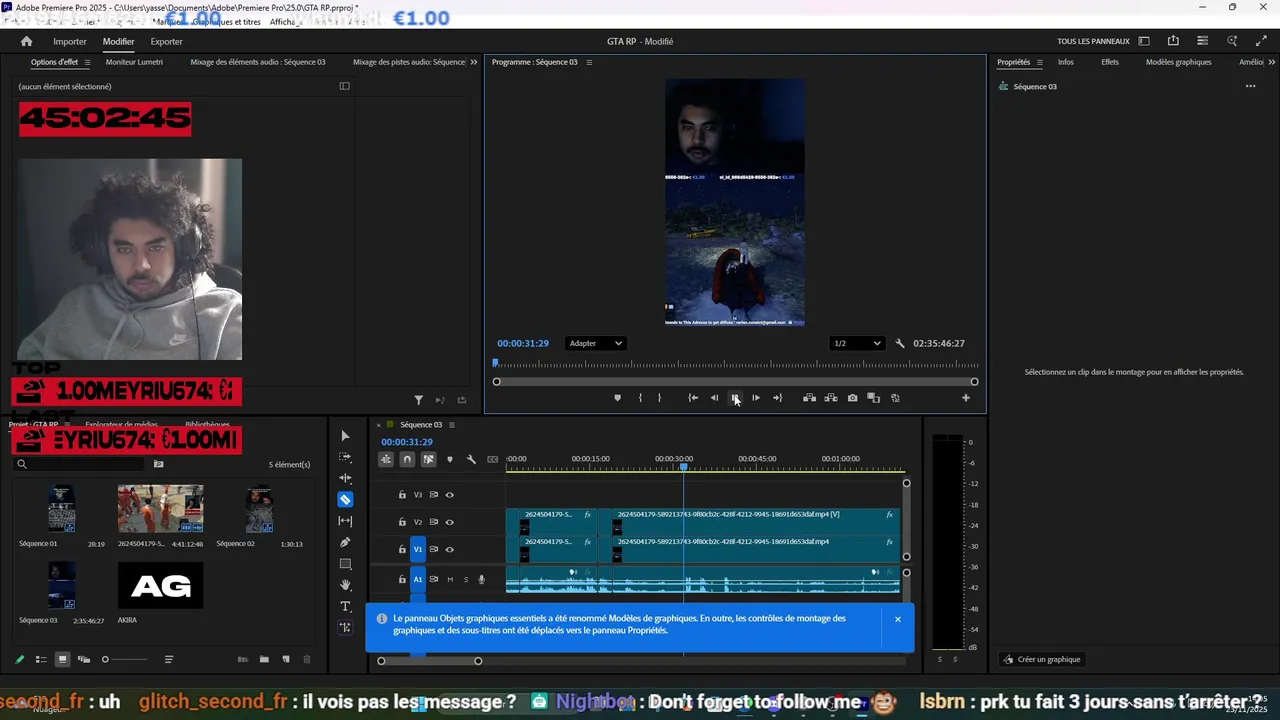Image resolution: width=1280 pixels, height=720 pixels.
Task: Open the Quick Export share icon
Action: pyautogui.click(x=1173, y=41)
